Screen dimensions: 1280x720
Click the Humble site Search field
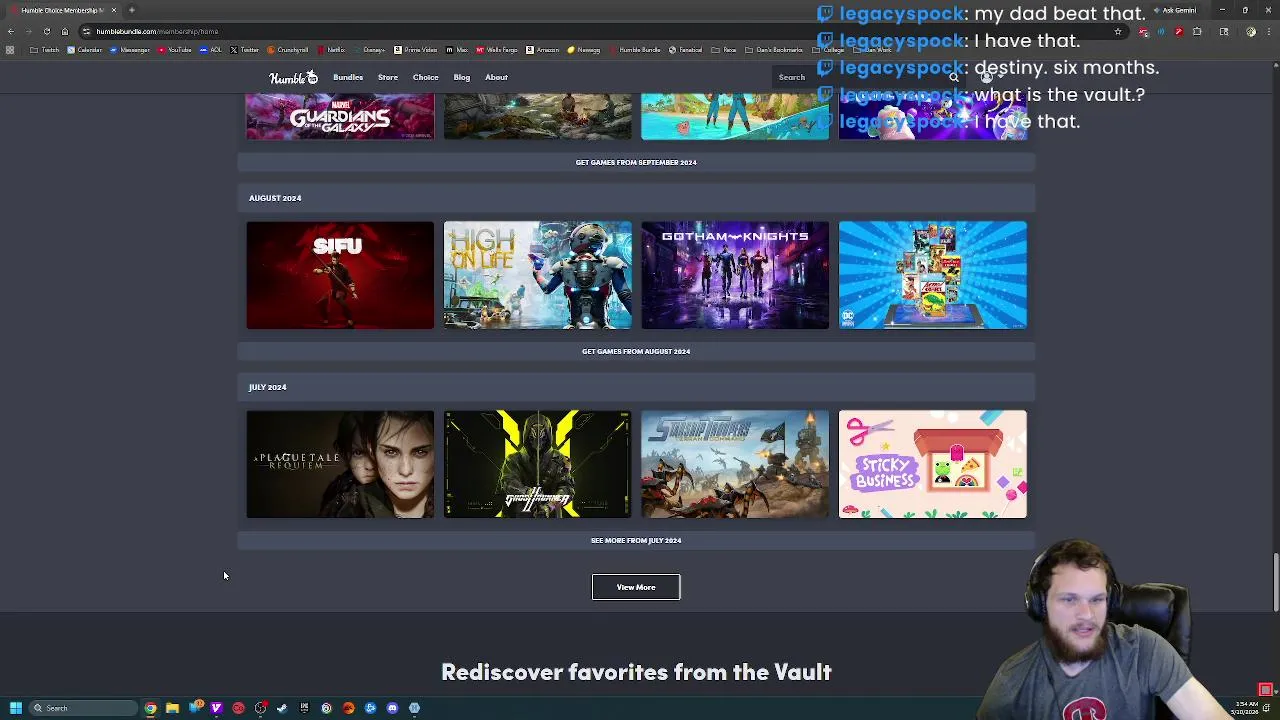point(870,77)
